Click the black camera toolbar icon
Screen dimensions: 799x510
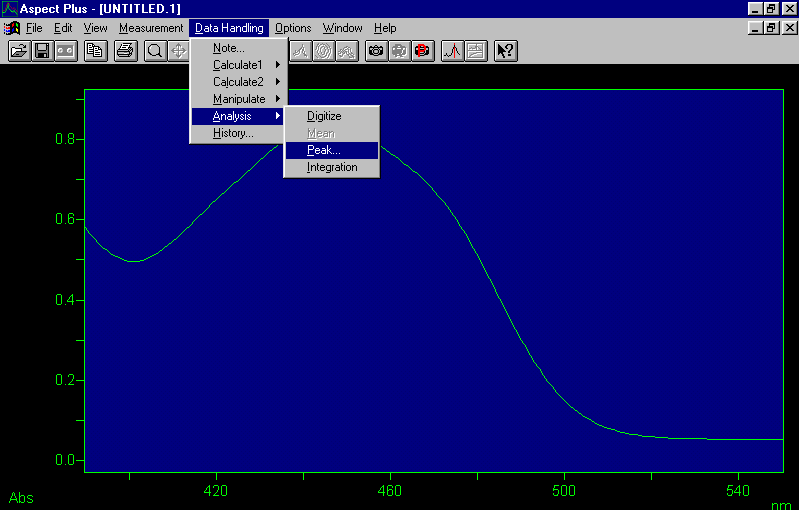(376, 50)
